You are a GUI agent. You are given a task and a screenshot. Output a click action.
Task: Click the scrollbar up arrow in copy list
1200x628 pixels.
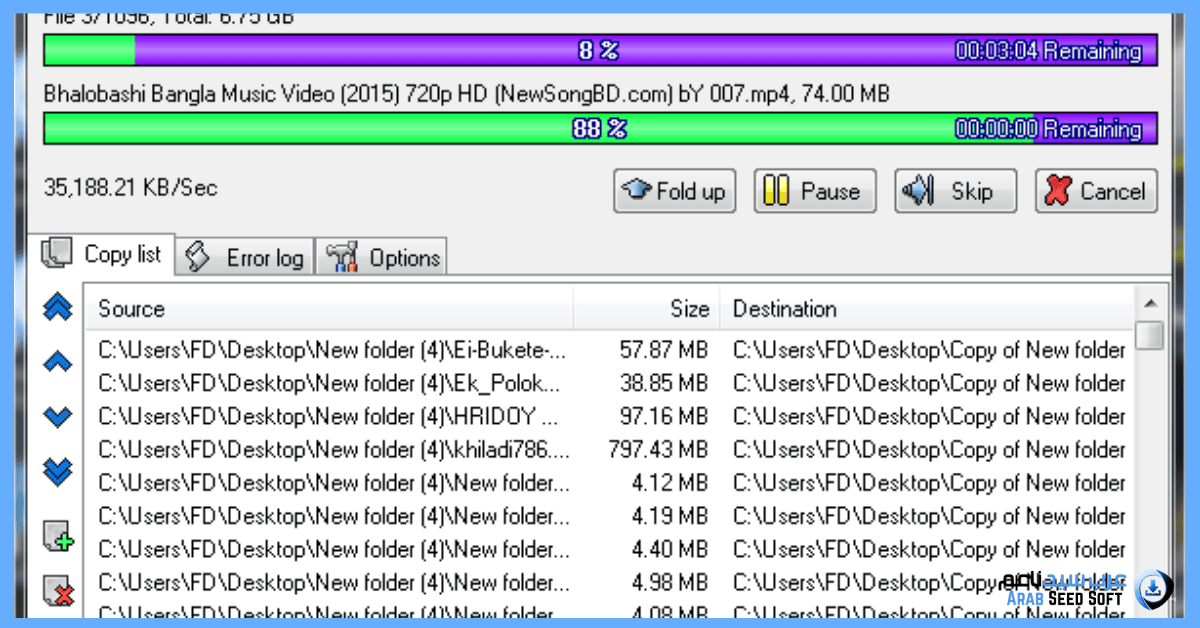click(1150, 303)
